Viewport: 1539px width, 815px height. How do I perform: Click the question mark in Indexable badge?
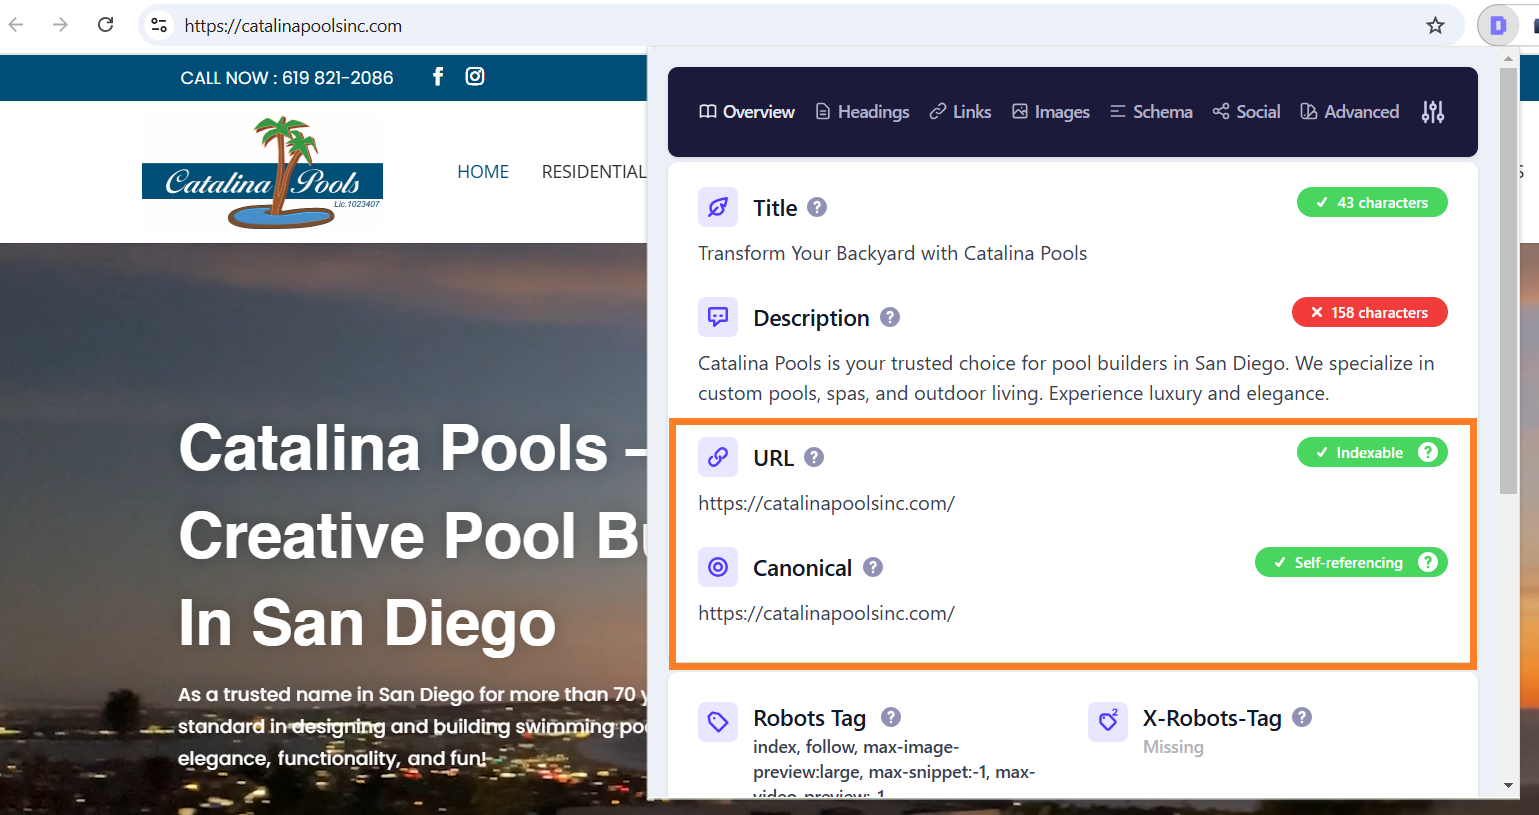coord(1428,452)
